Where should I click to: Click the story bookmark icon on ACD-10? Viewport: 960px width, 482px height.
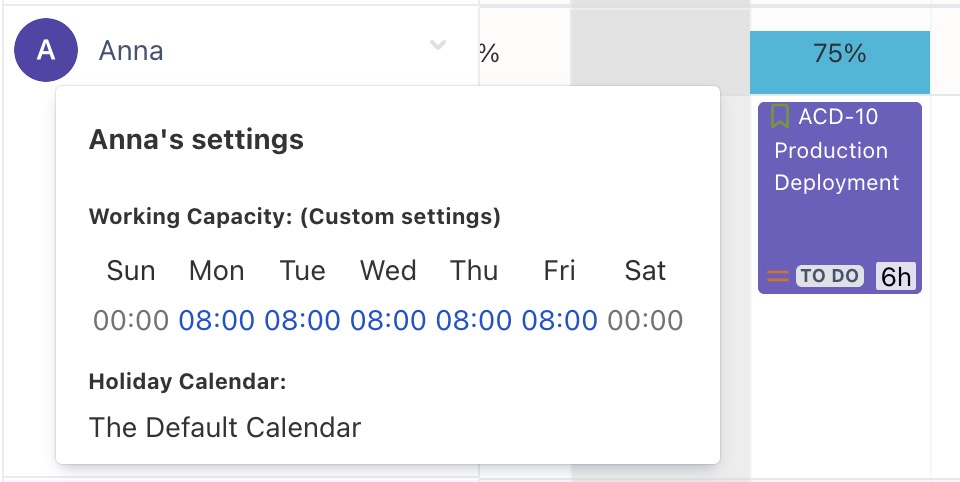tap(780, 117)
